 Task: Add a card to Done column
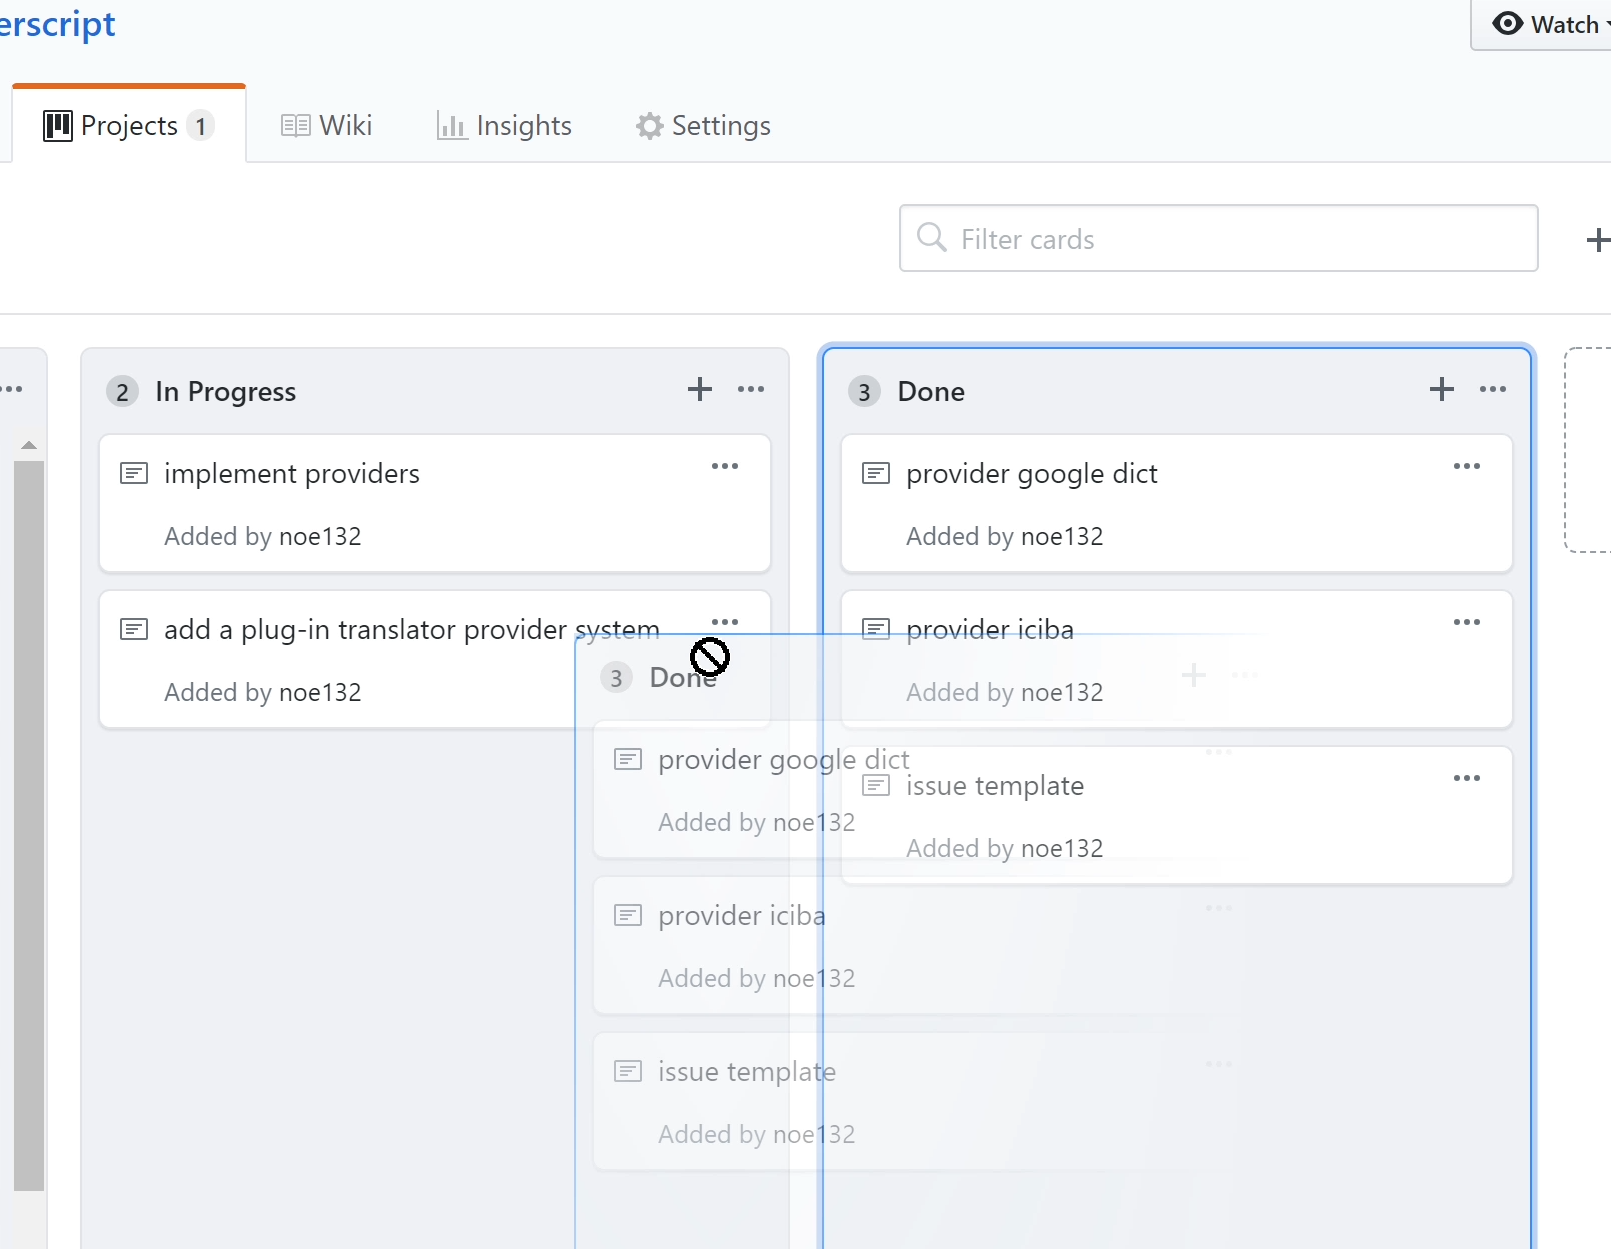click(x=1442, y=389)
